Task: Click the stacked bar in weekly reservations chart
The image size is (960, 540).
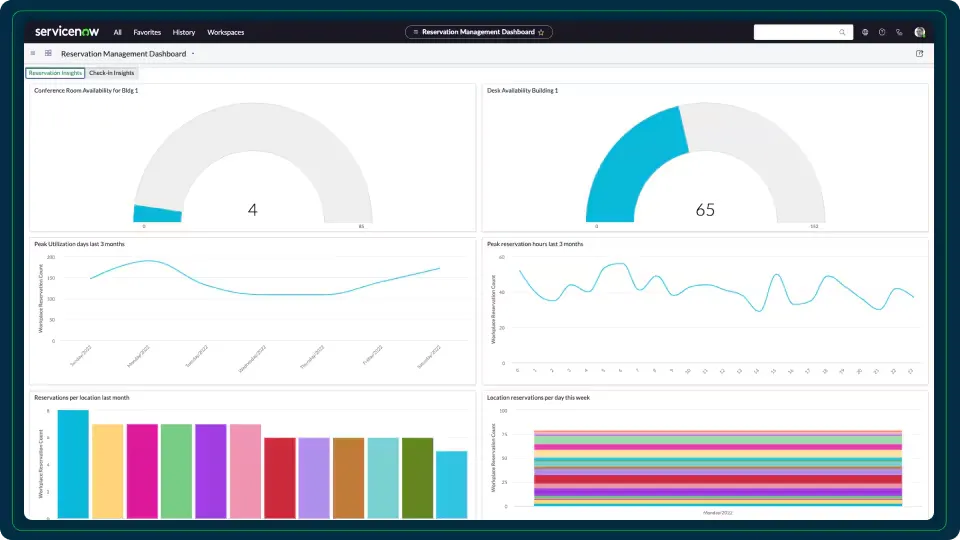Action: pyautogui.click(x=718, y=468)
